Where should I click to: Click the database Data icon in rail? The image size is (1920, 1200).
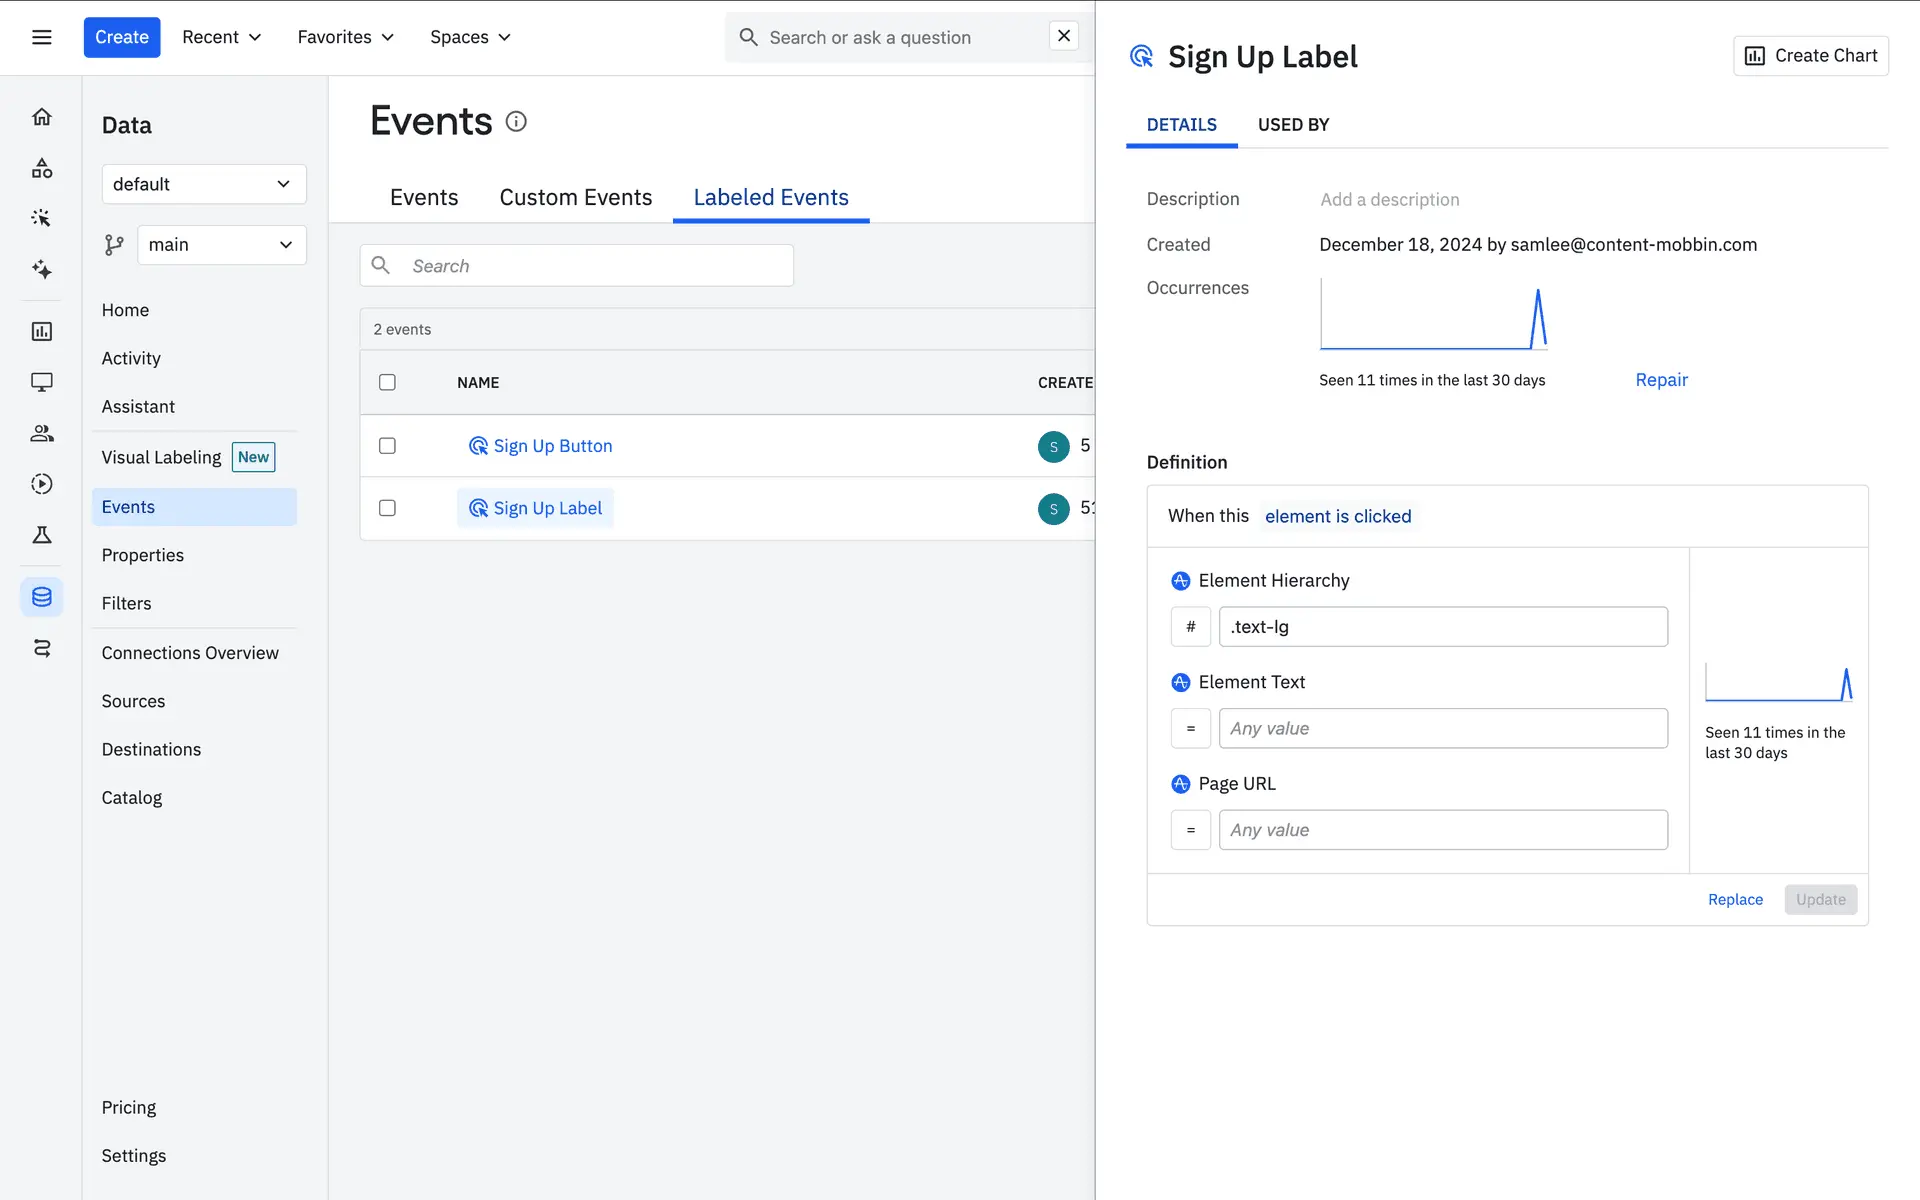pos(41,597)
